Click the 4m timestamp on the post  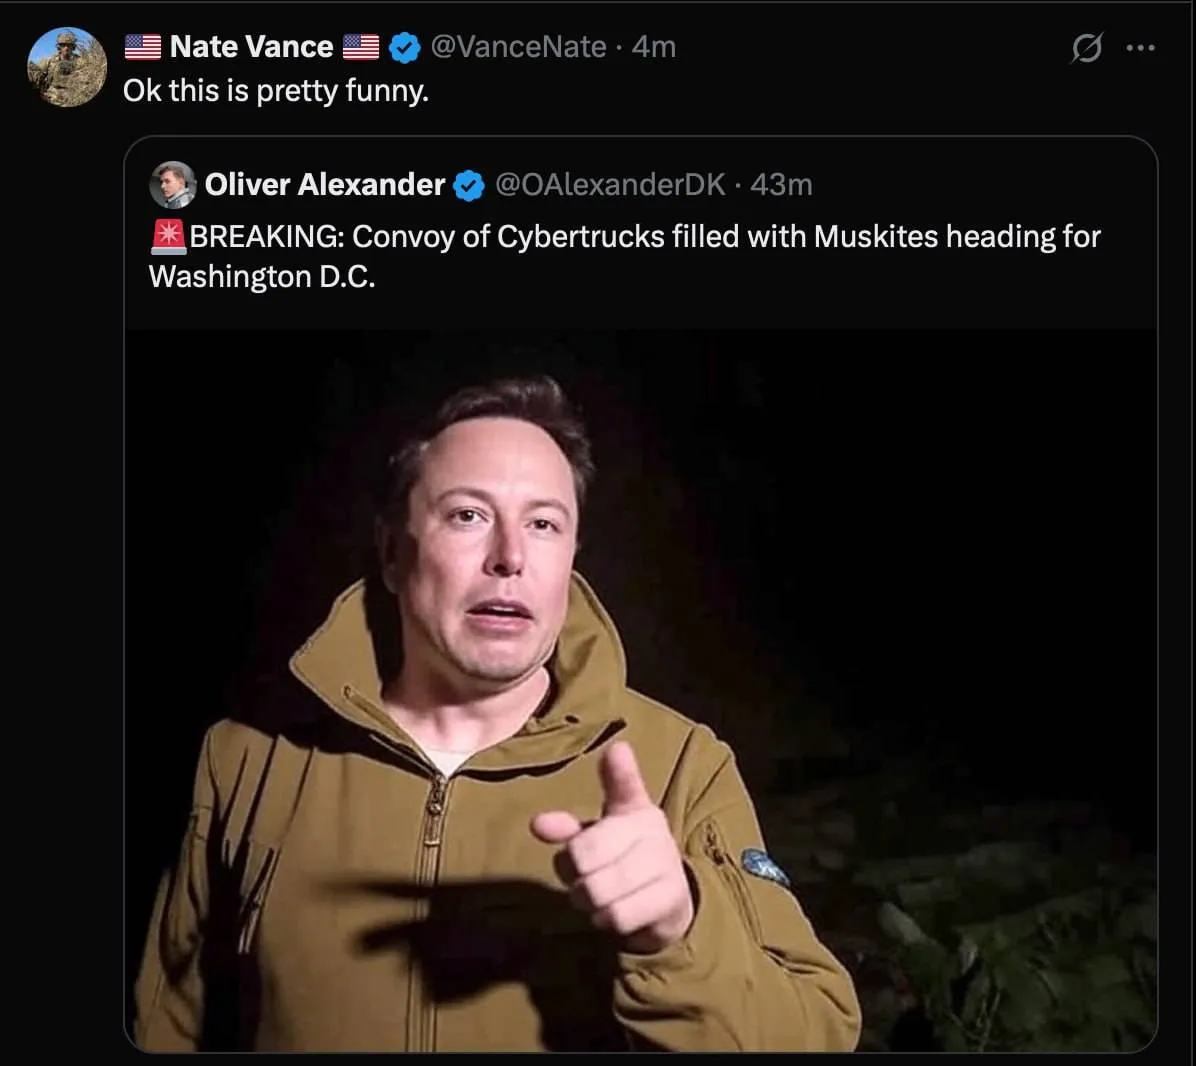point(654,47)
